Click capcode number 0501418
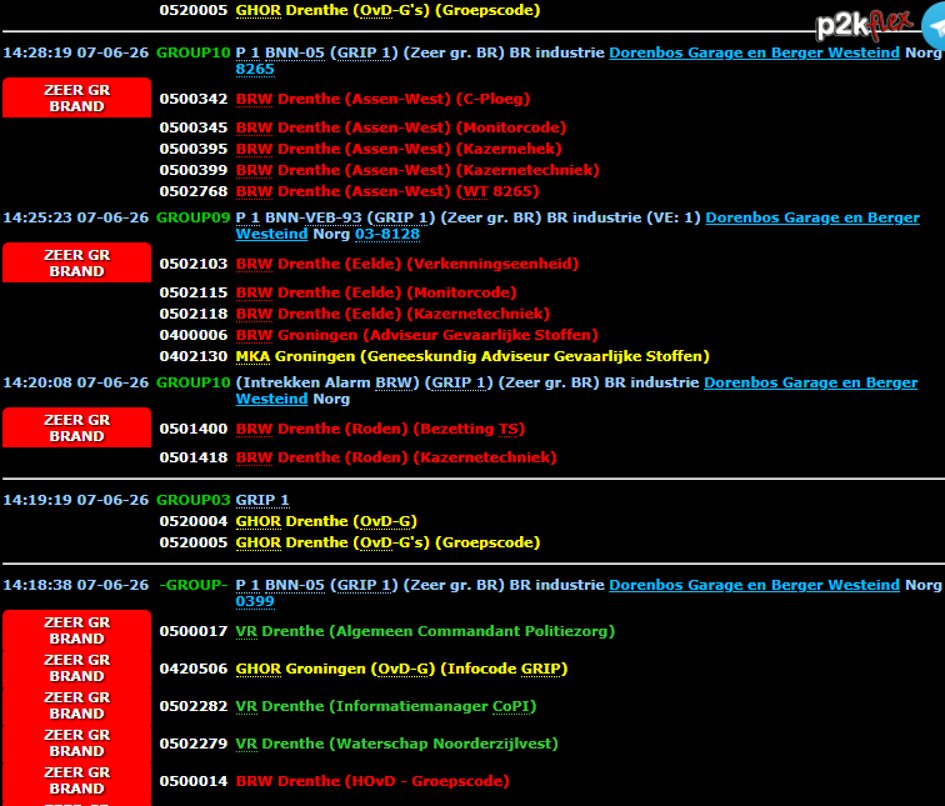945x806 pixels. pos(193,458)
